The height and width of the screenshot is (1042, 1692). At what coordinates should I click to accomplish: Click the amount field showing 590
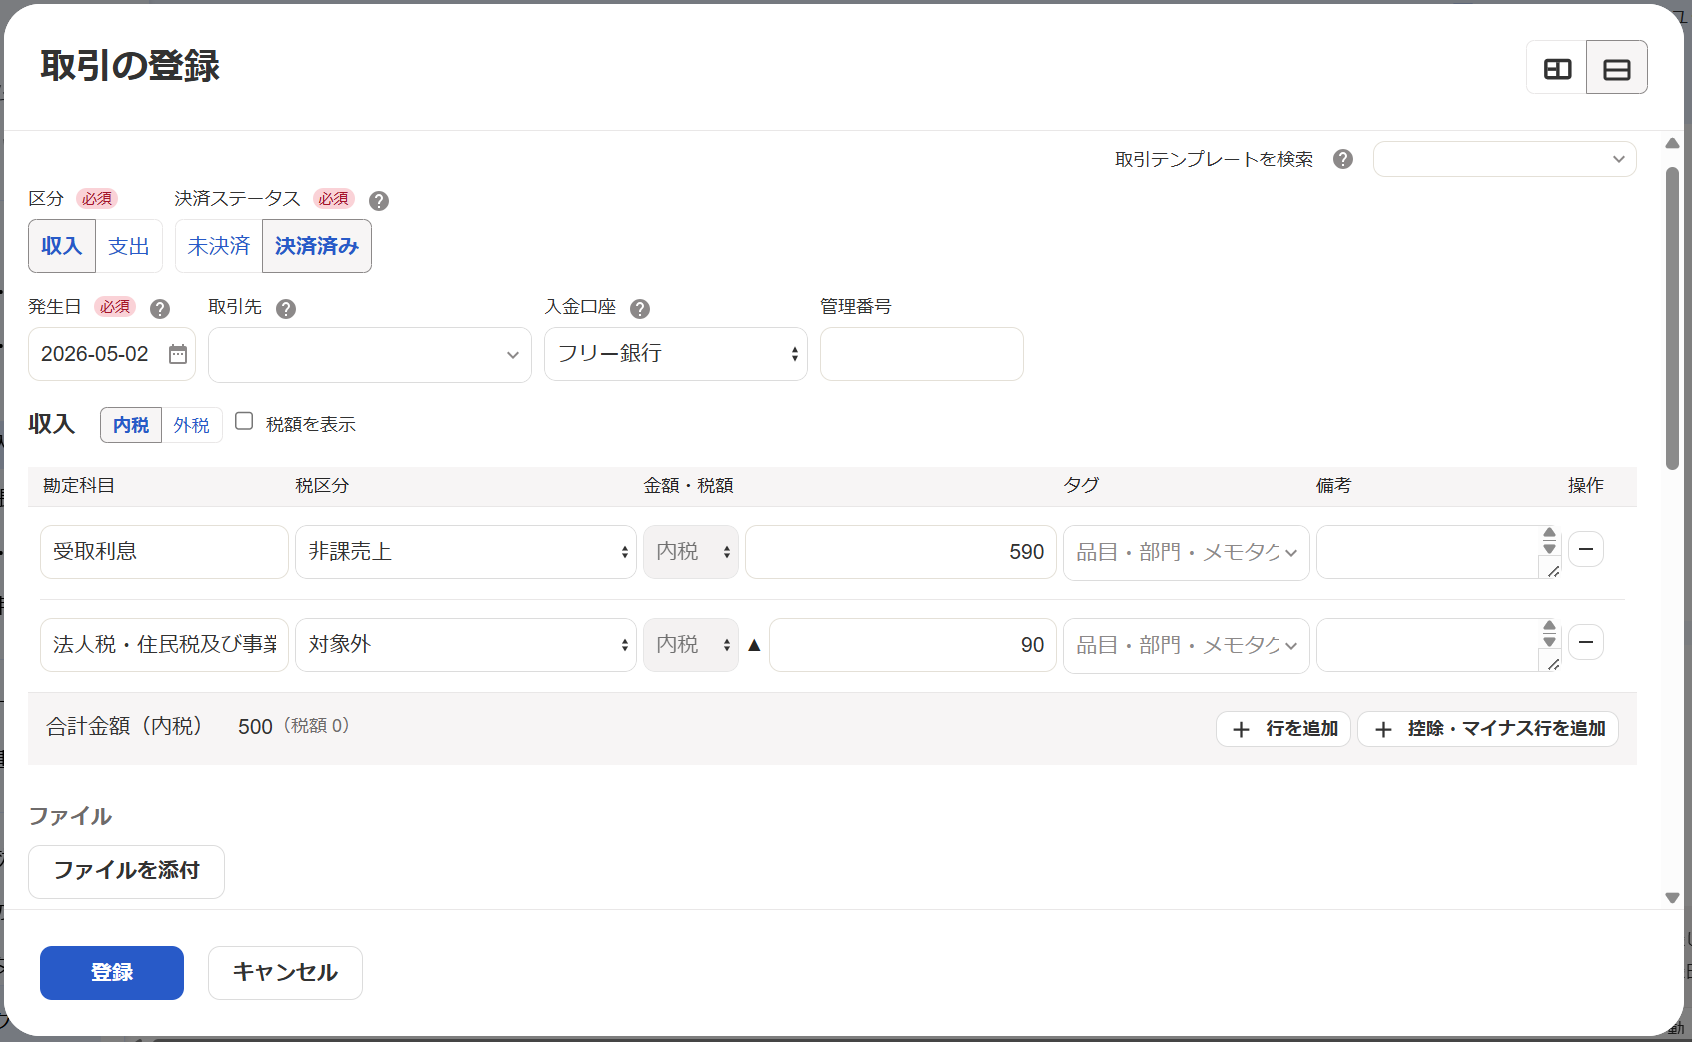point(901,552)
